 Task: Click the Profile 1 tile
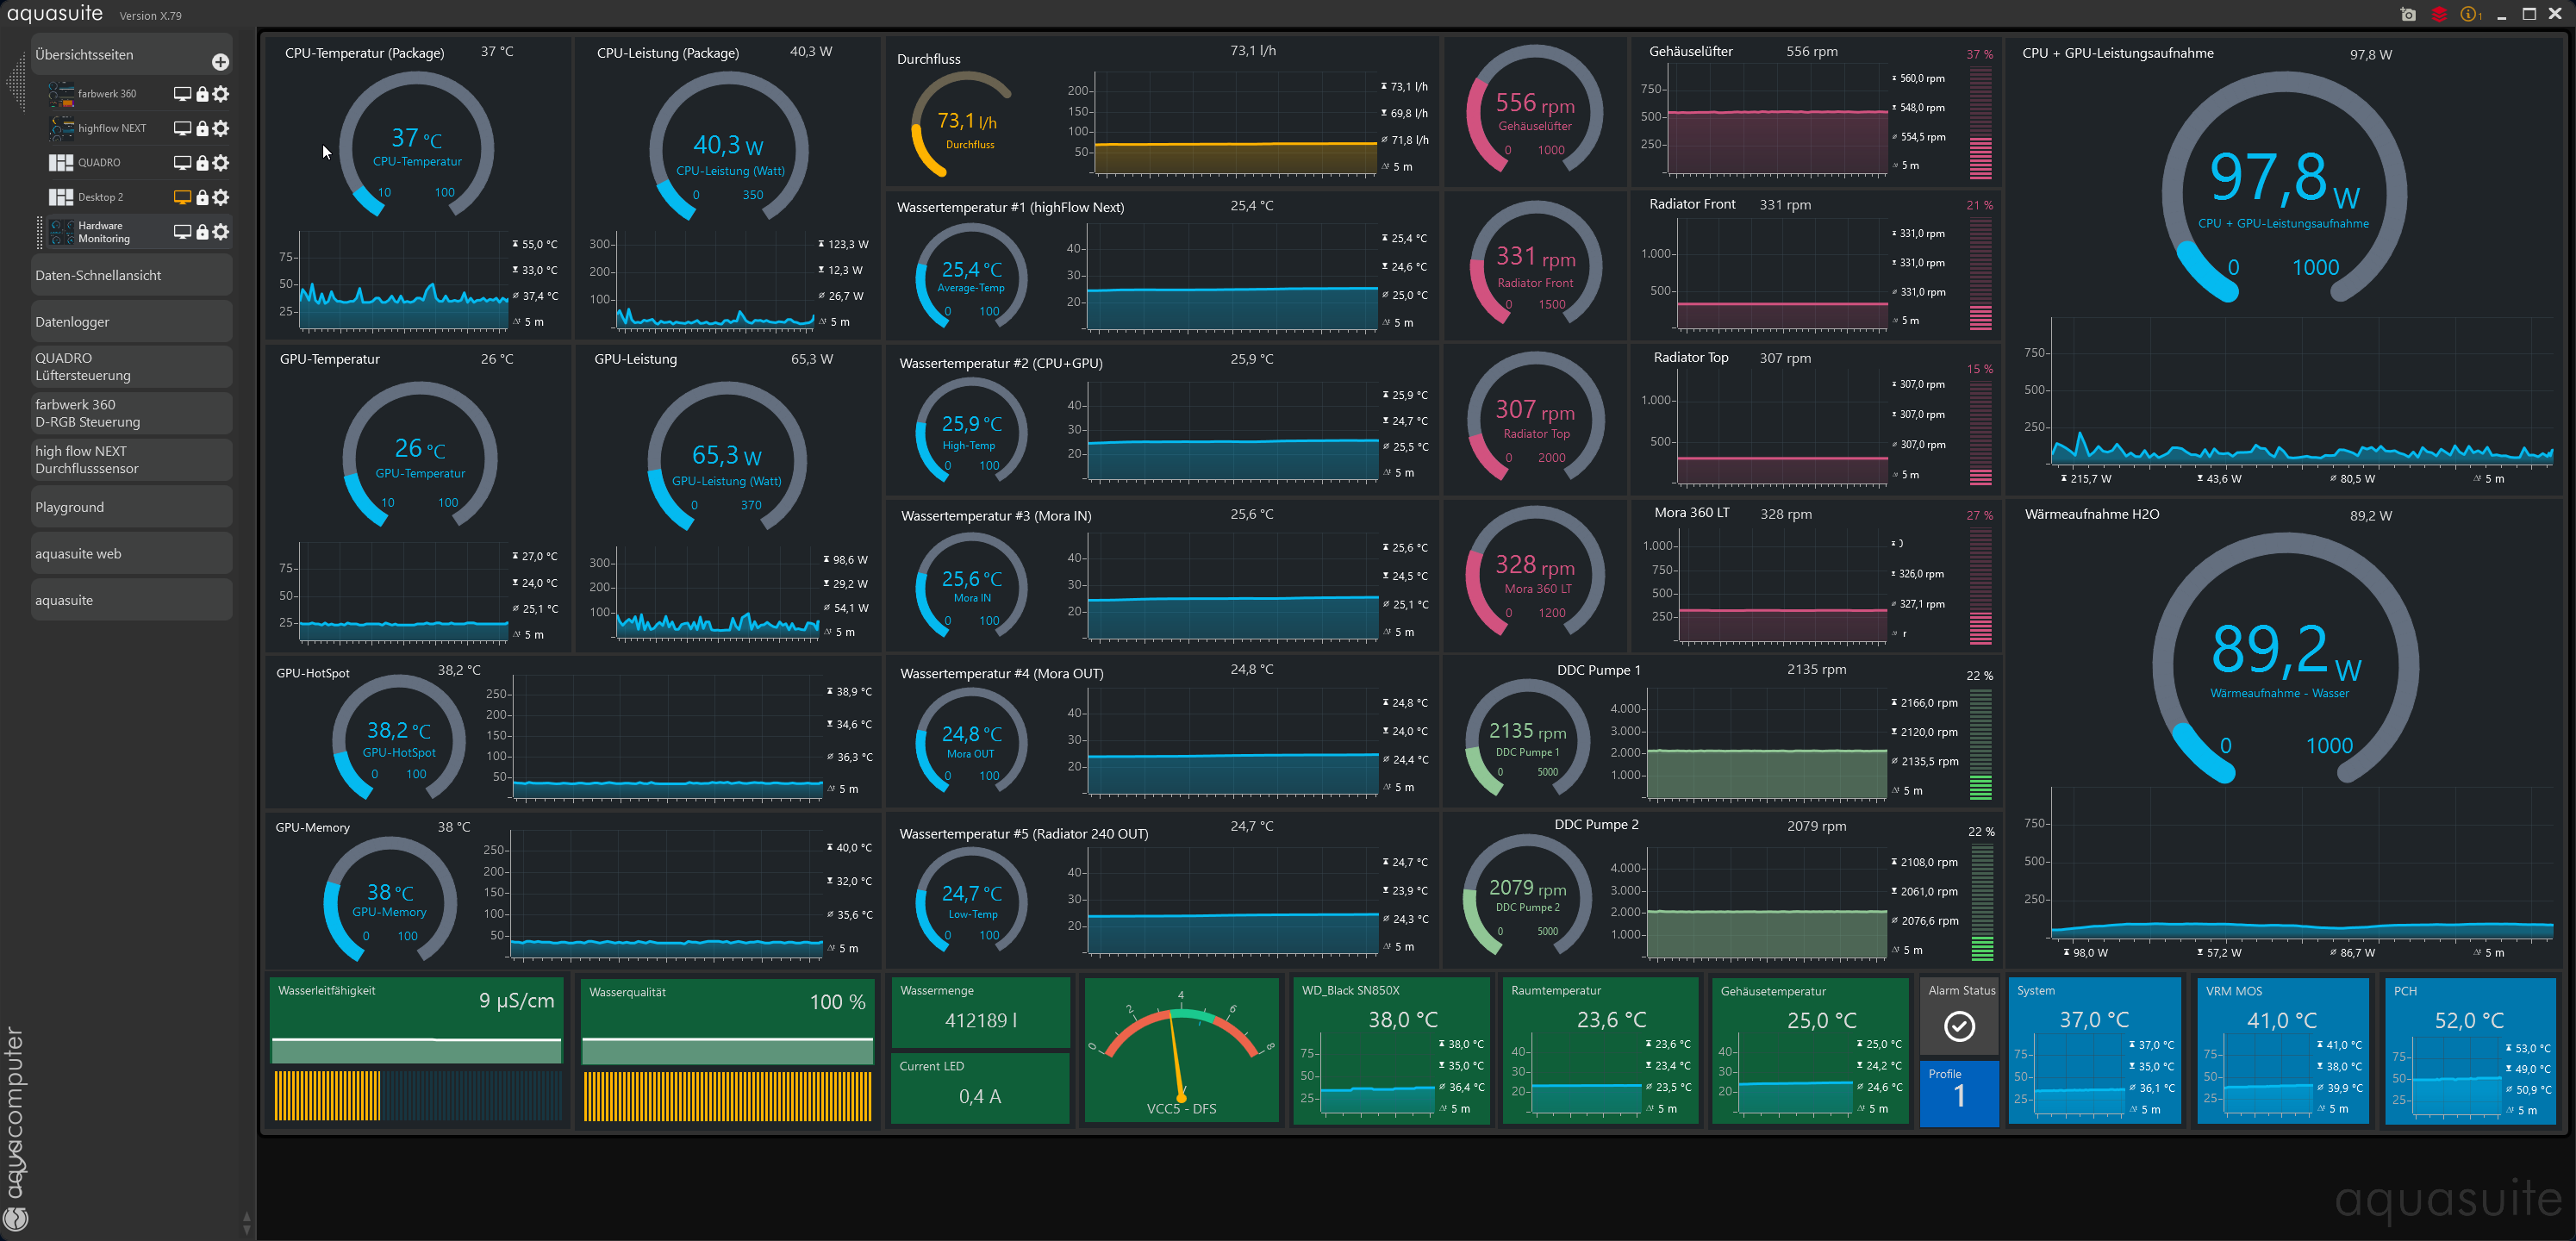coord(1958,1092)
